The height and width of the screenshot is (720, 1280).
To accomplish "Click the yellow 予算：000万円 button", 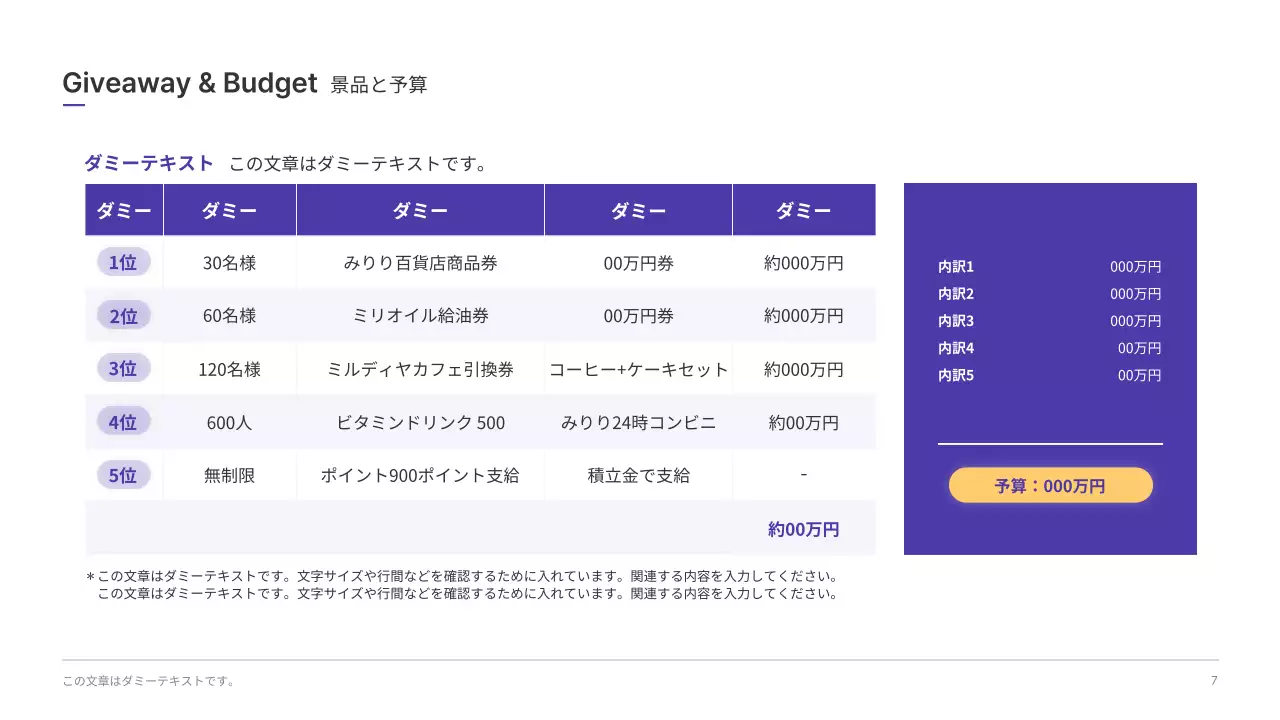I will tap(1050, 486).
